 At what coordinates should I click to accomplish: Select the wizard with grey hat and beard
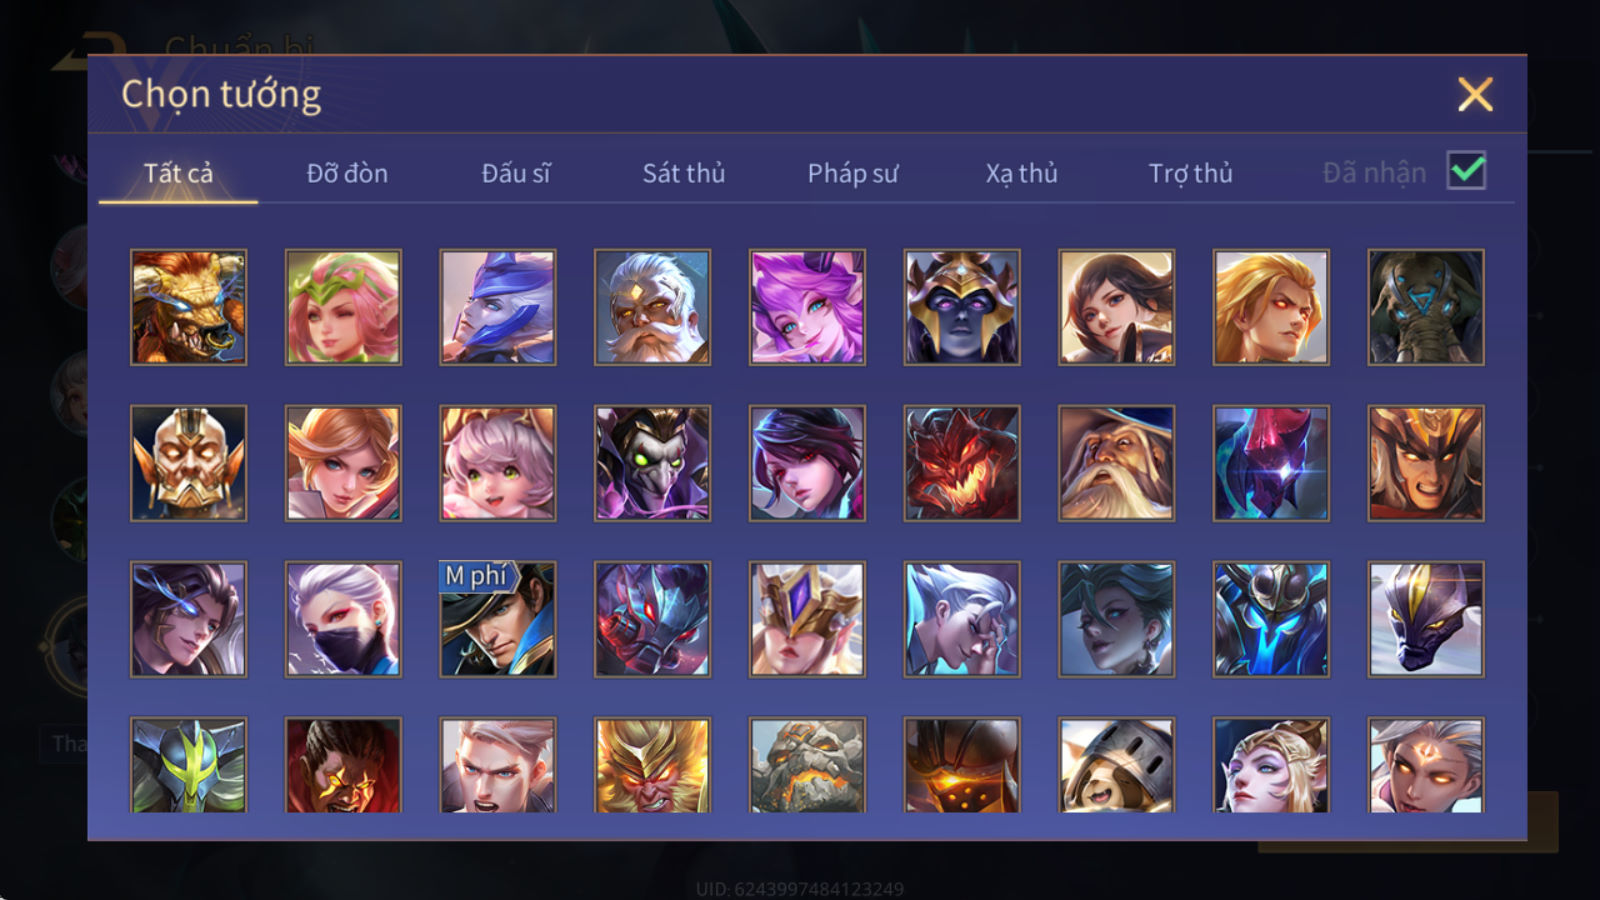click(1116, 463)
